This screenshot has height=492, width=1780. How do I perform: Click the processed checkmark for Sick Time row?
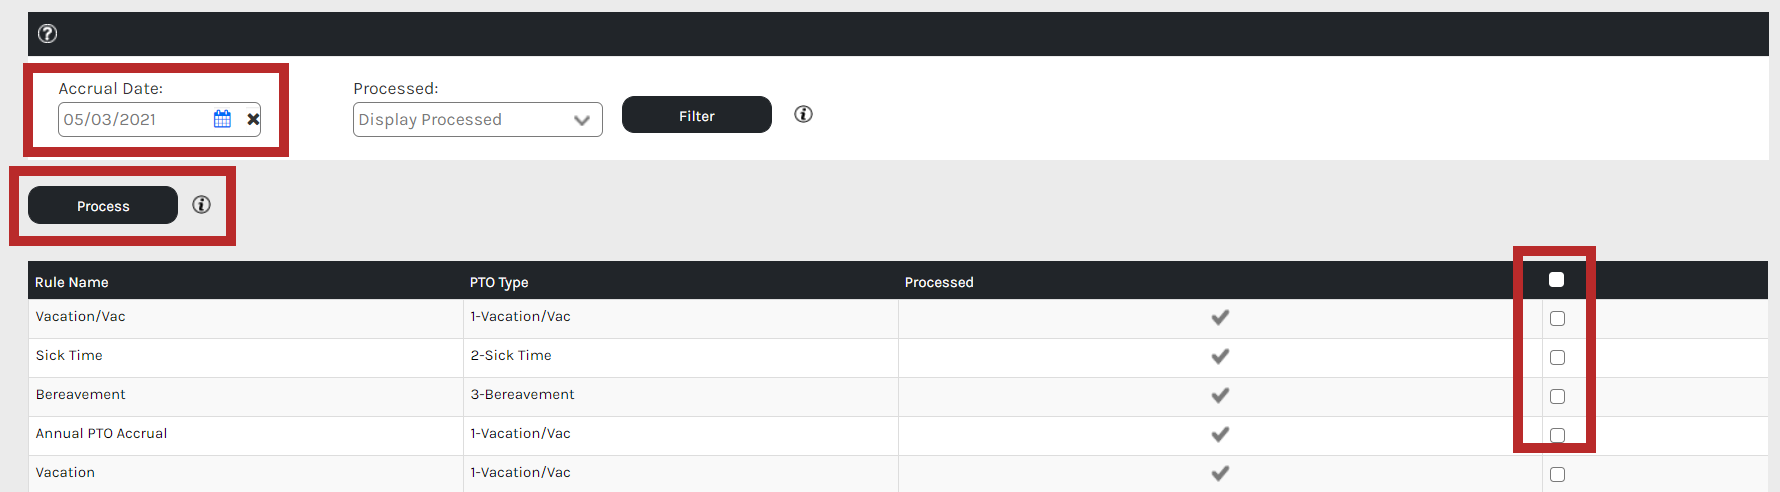coord(1220,356)
